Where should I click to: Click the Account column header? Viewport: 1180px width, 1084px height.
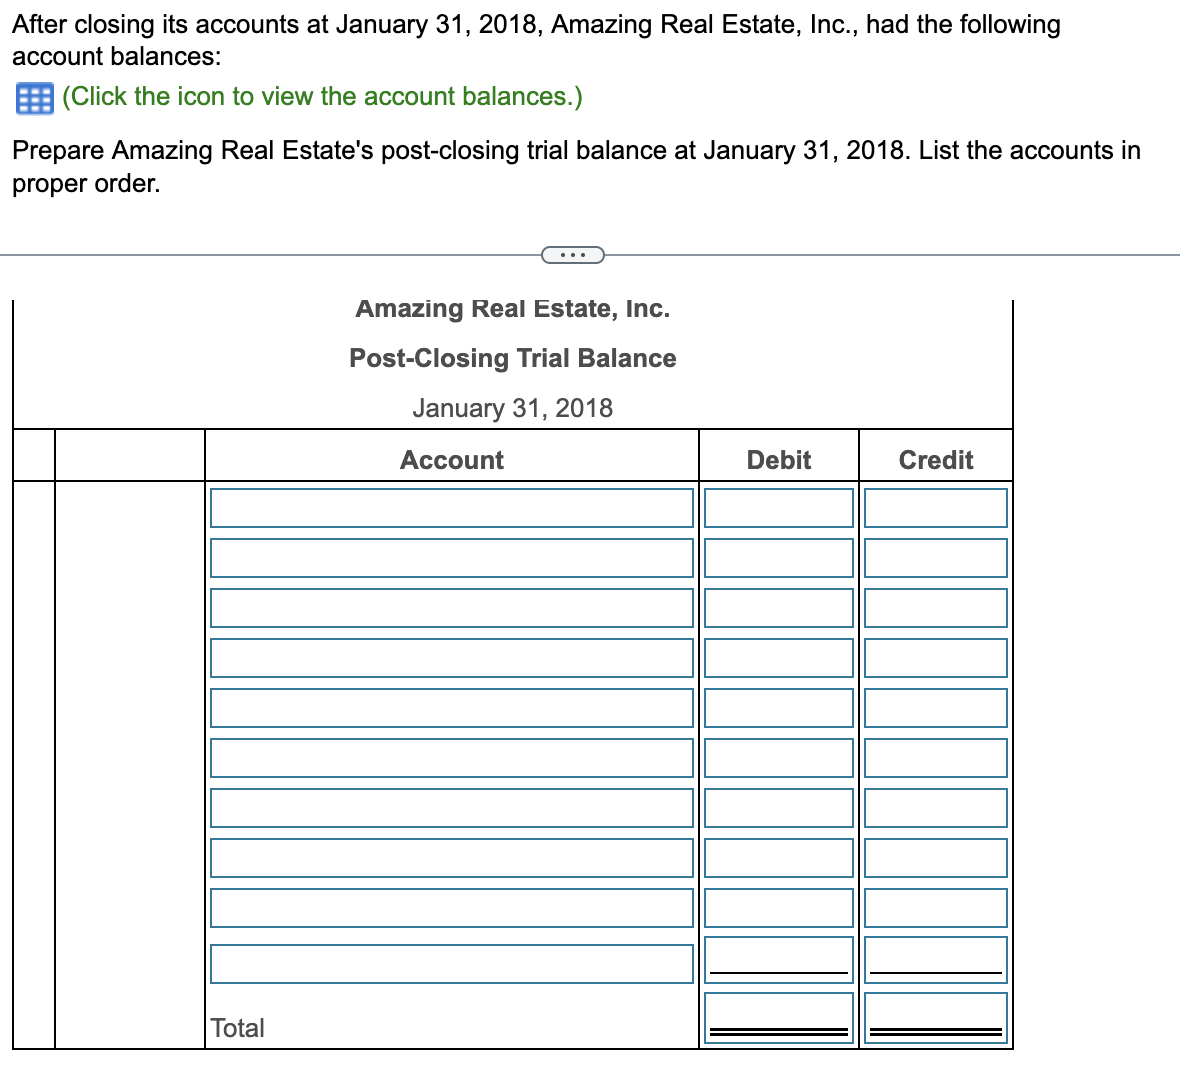[452, 459]
